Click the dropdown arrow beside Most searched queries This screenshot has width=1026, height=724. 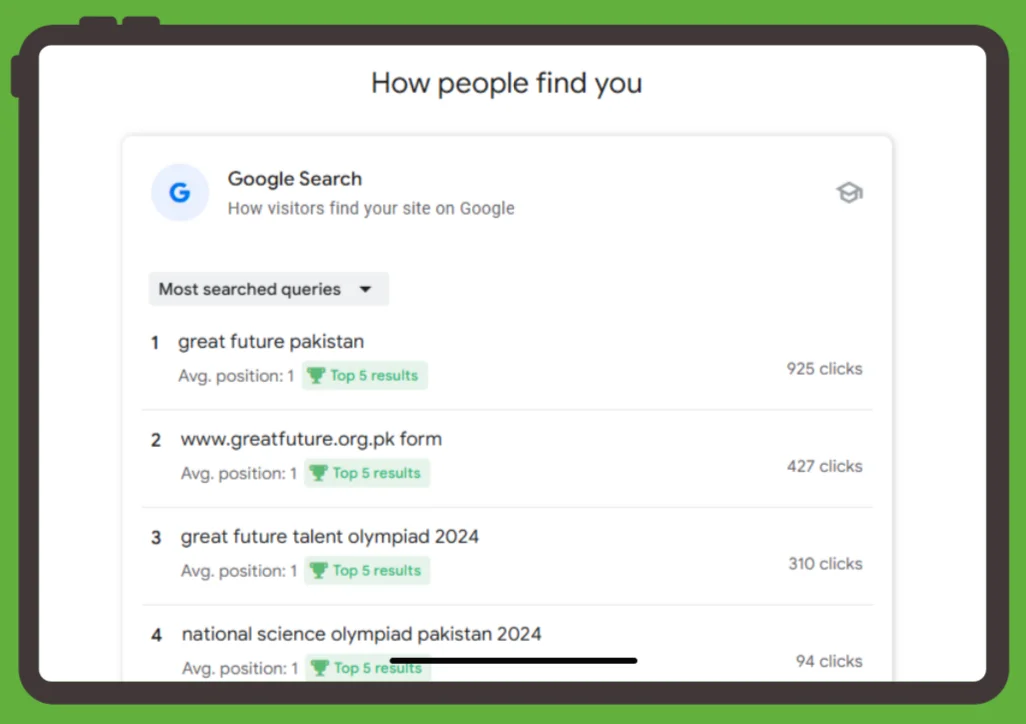click(365, 289)
